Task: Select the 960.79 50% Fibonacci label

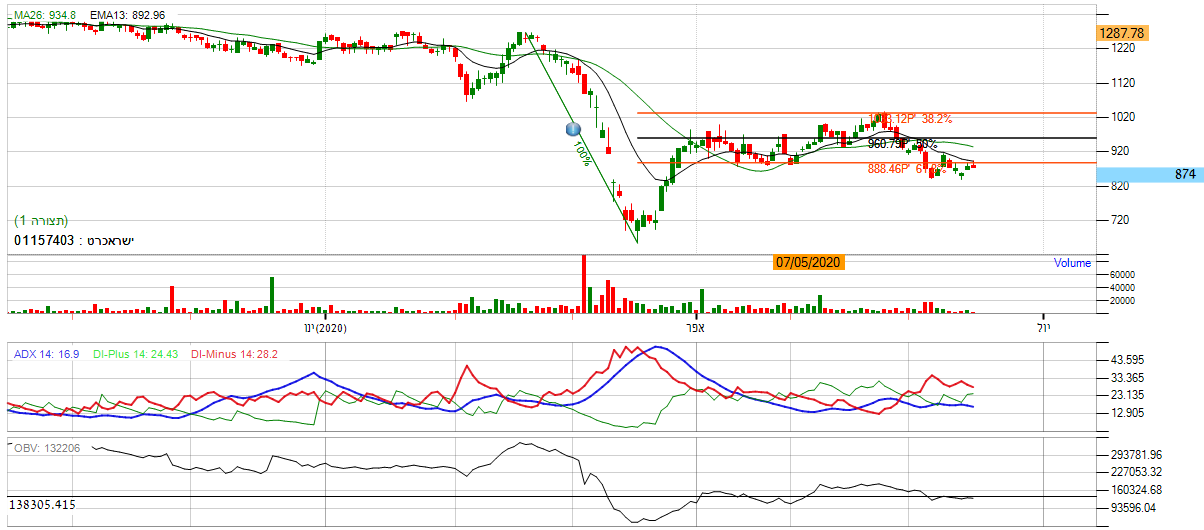Action: pyautogui.click(x=902, y=144)
